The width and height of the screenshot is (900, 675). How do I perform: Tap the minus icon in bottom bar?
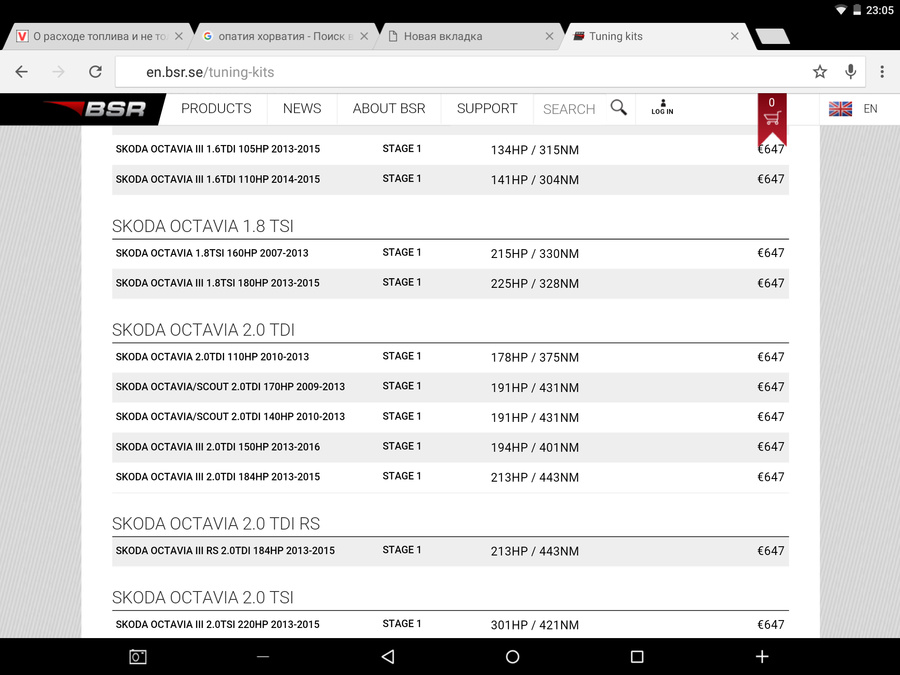[263, 657]
